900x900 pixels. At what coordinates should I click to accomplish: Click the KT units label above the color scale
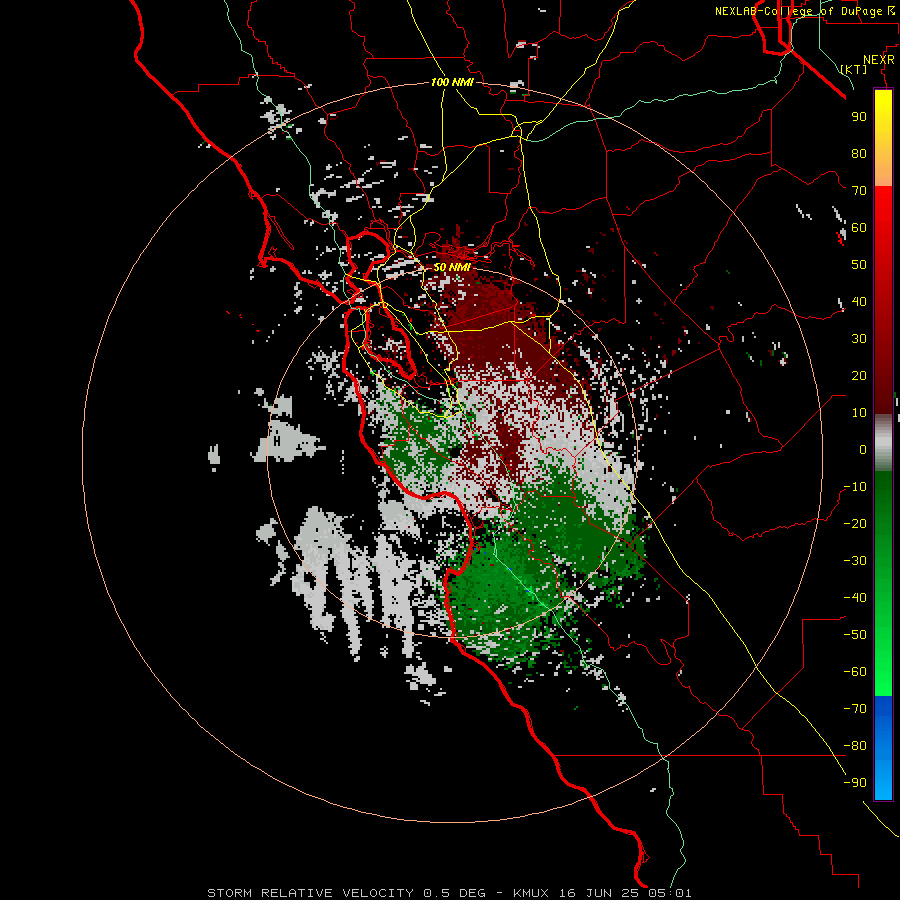pyautogui.click(x=854, y=69)
